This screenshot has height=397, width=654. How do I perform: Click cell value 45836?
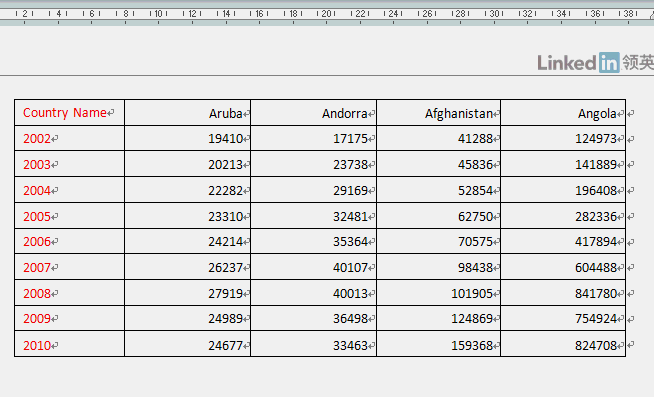click(x=475, y=164)
